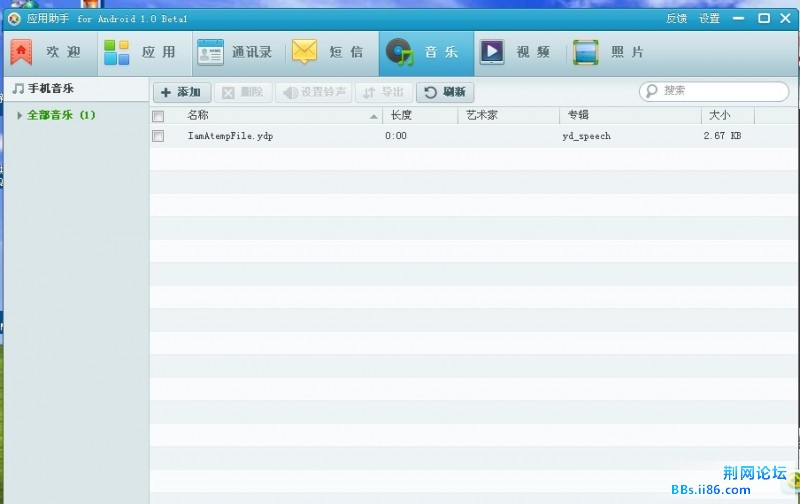Open the Apps colored-squares icon
Viewport: 800px width, 504px height.
[x=117, y=52]
